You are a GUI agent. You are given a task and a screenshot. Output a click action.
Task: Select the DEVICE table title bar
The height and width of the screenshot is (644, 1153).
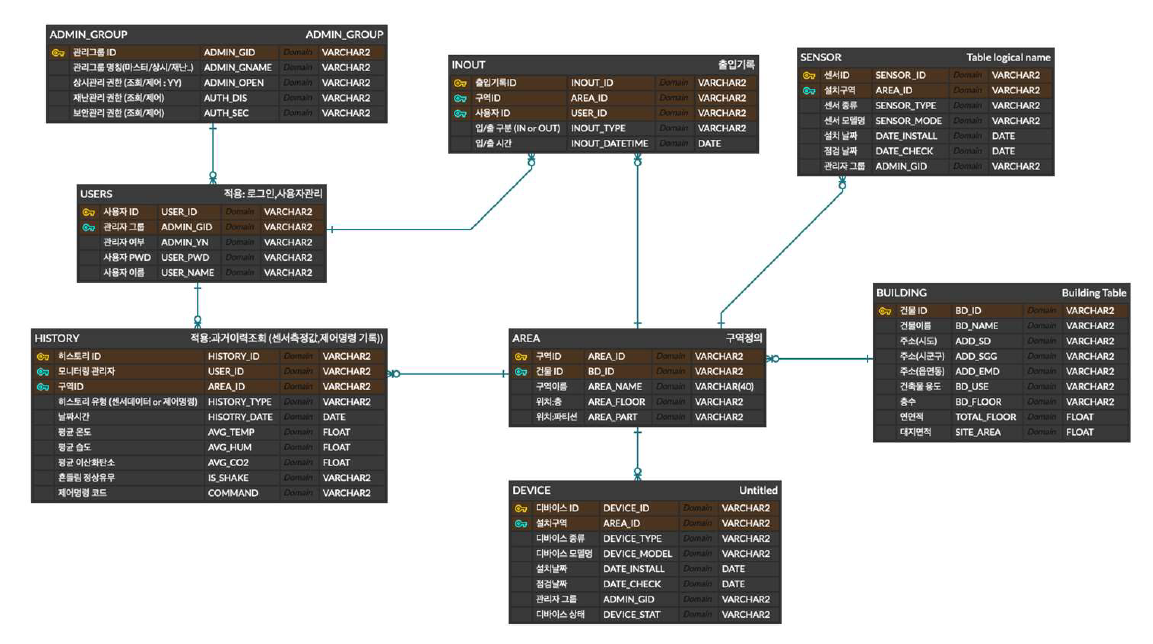[x=644, y=490]
